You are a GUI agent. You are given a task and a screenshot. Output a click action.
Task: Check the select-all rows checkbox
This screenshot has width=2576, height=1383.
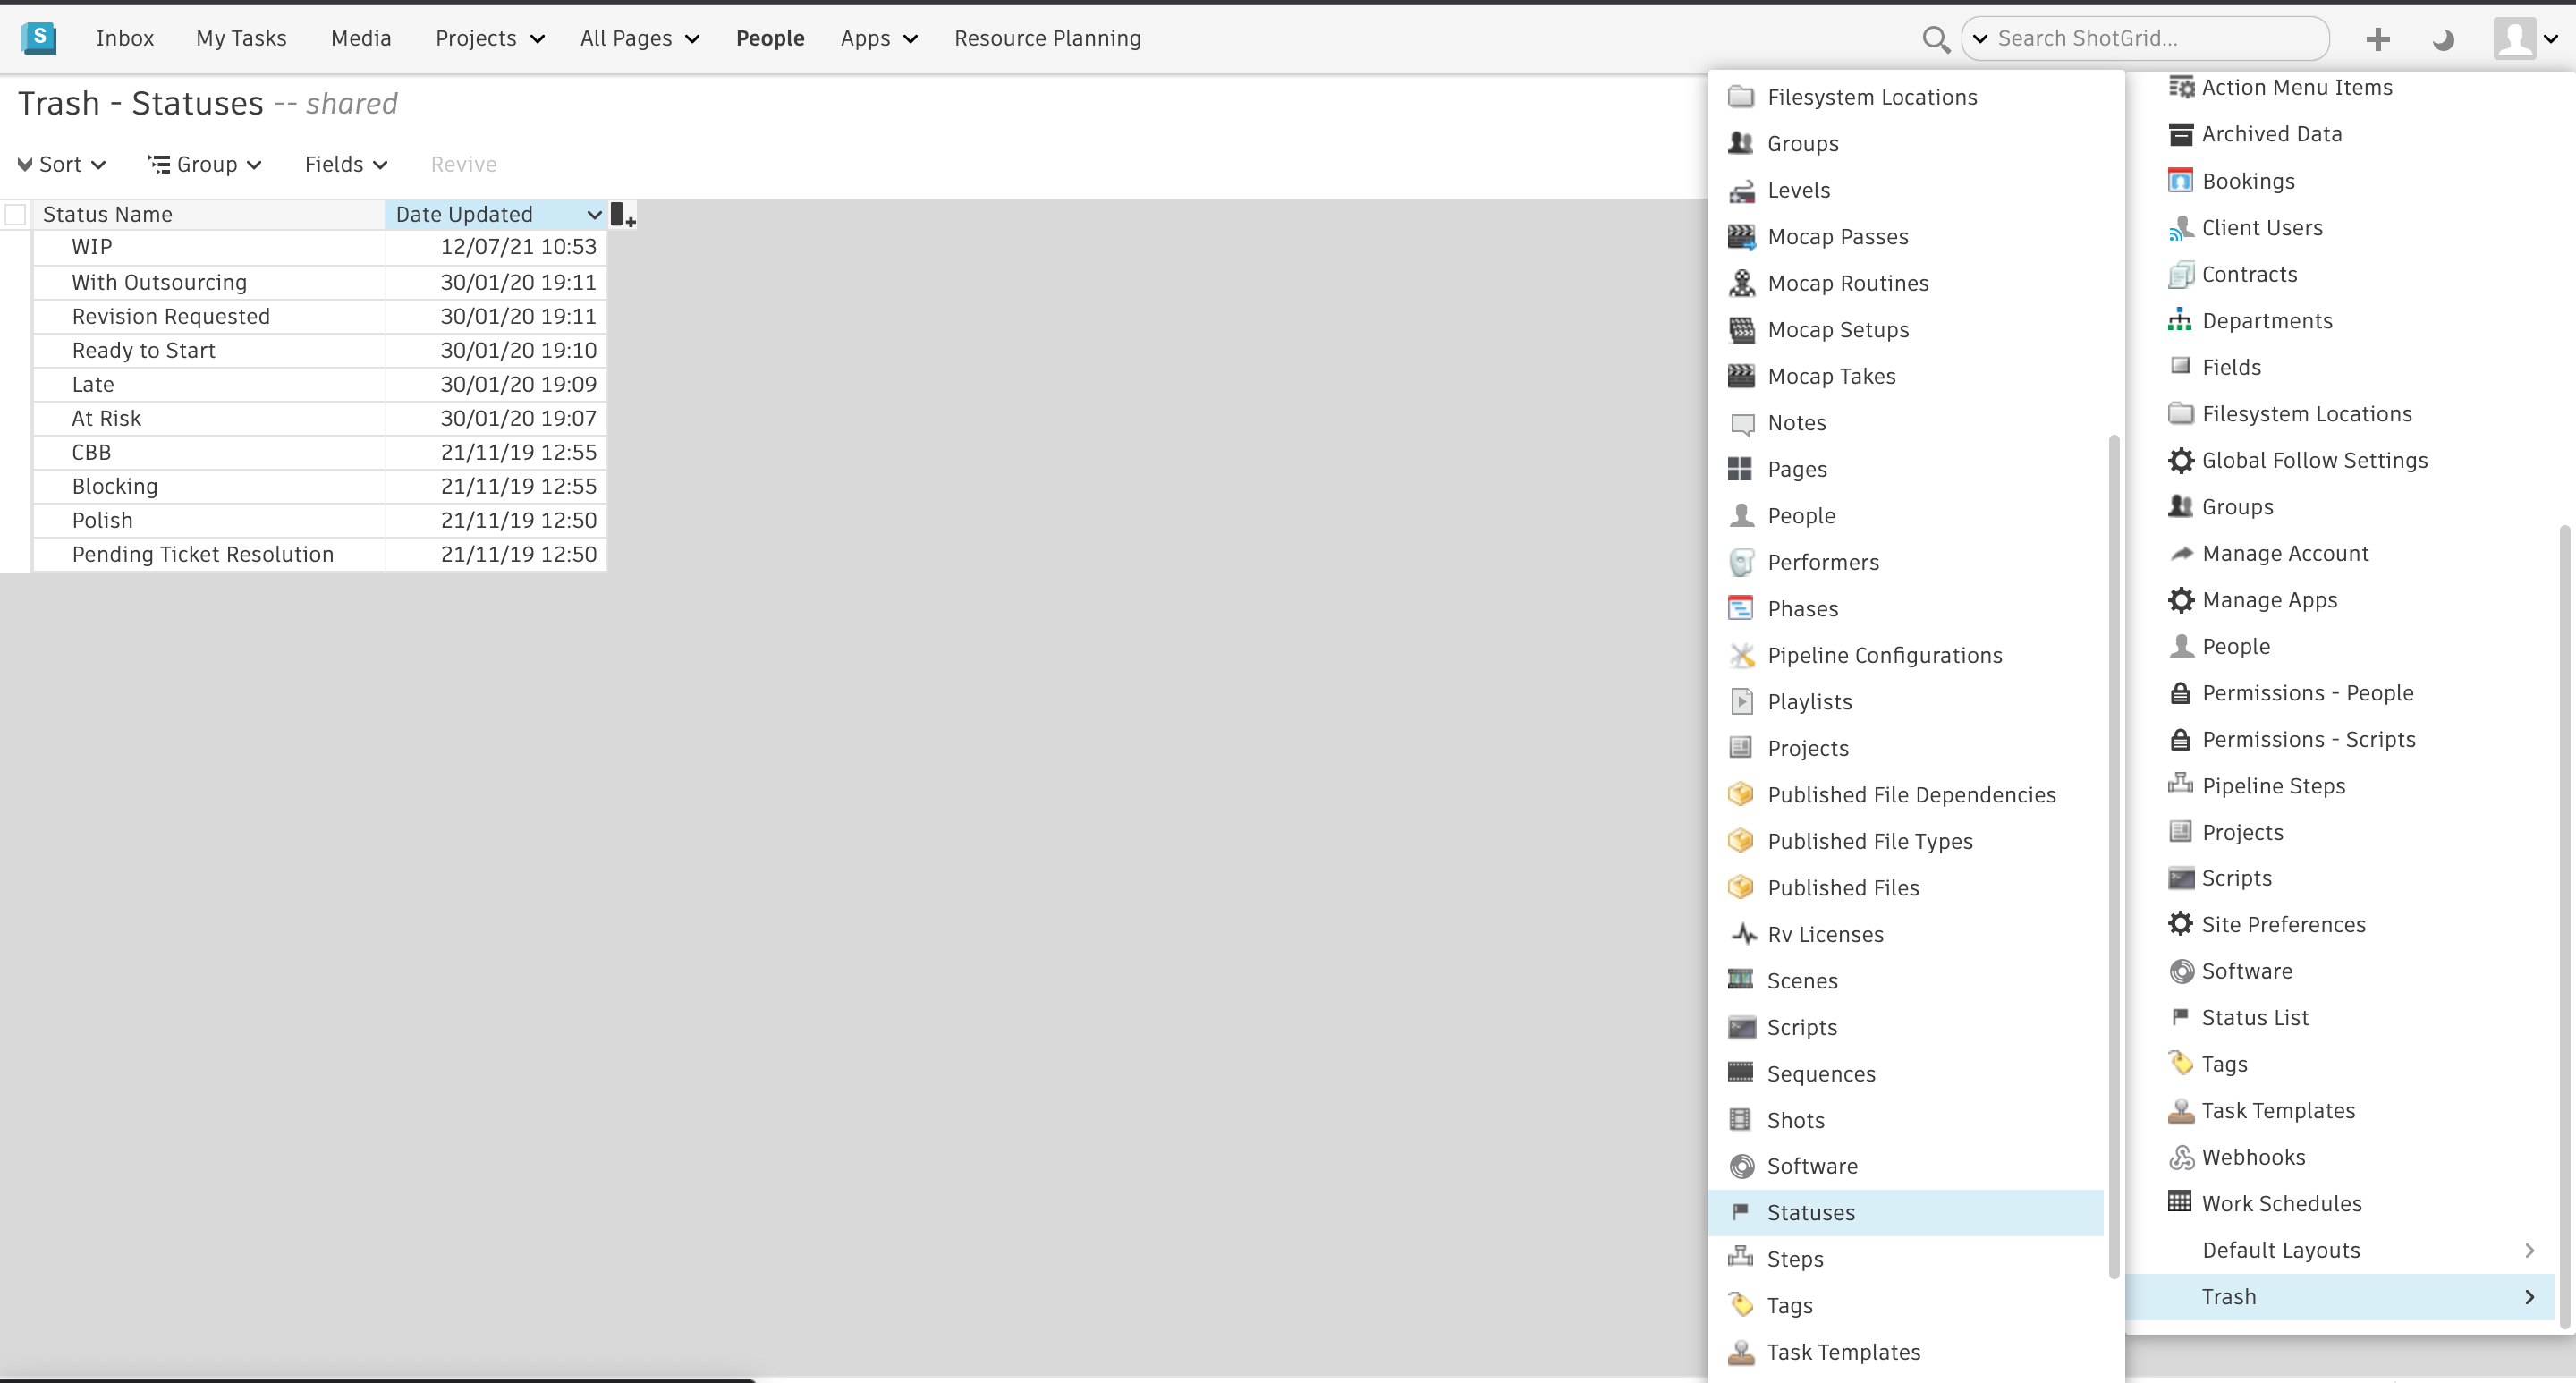(x=16, y=215)
